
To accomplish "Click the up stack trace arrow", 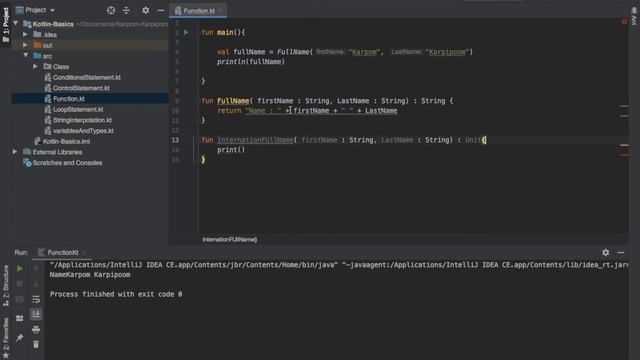I will coord(36,269).
